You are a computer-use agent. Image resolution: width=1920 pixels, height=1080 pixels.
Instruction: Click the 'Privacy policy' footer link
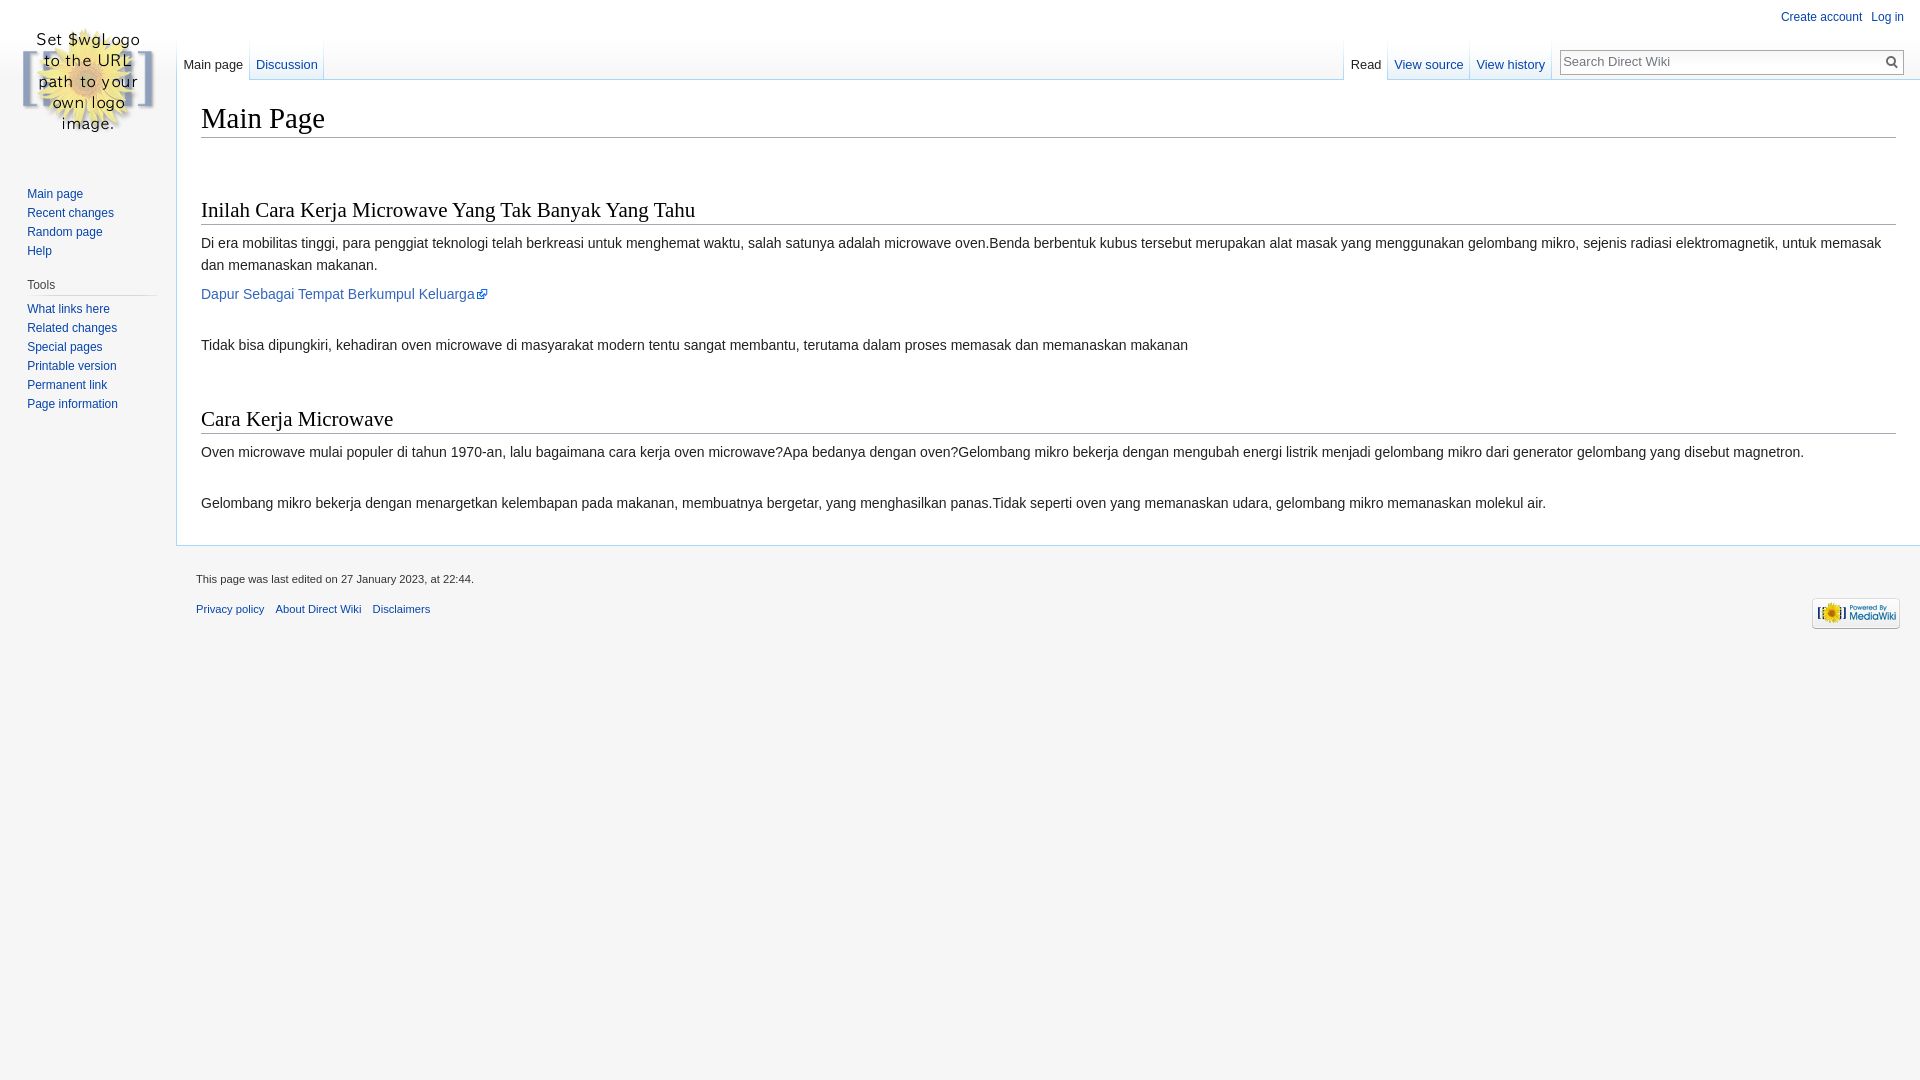229,608
